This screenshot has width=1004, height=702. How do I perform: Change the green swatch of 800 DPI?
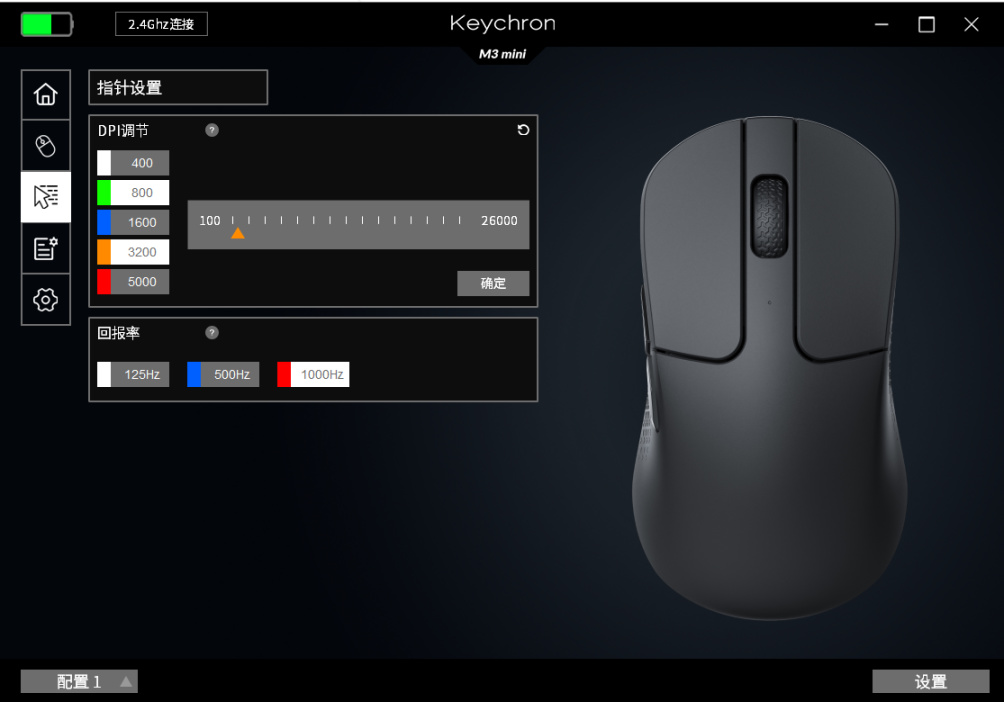tap(104, 192)
